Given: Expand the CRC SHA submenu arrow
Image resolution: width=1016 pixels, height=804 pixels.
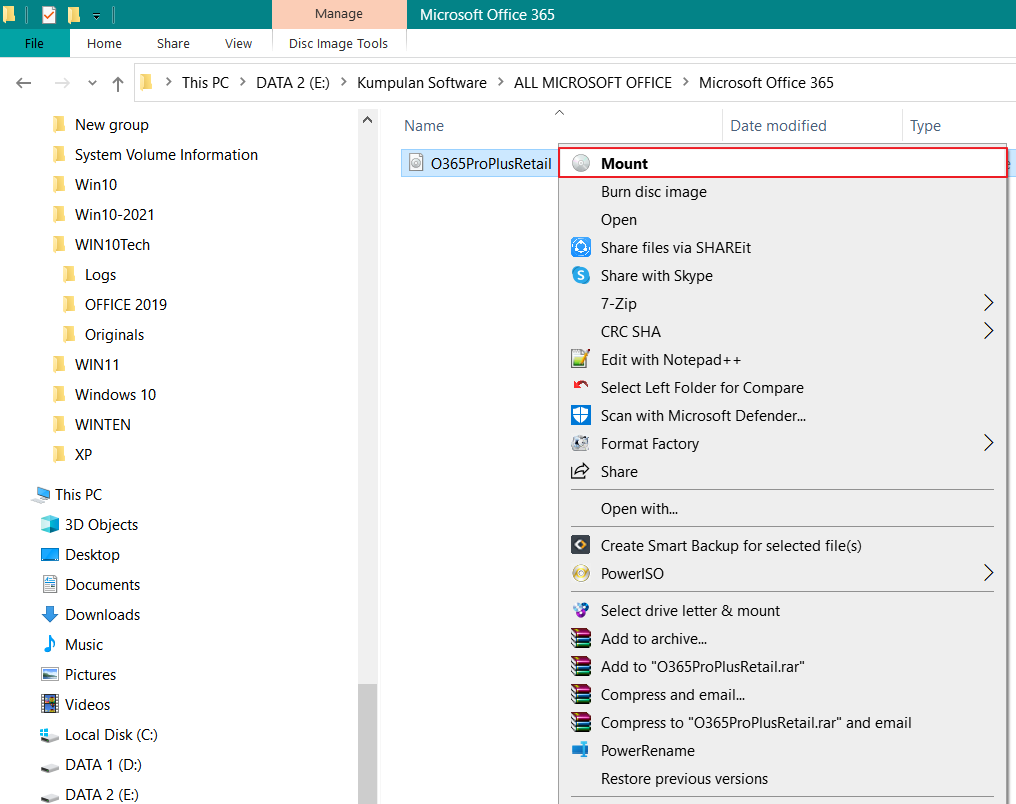Looking at the screenshot, I should [x=988, y=330].
